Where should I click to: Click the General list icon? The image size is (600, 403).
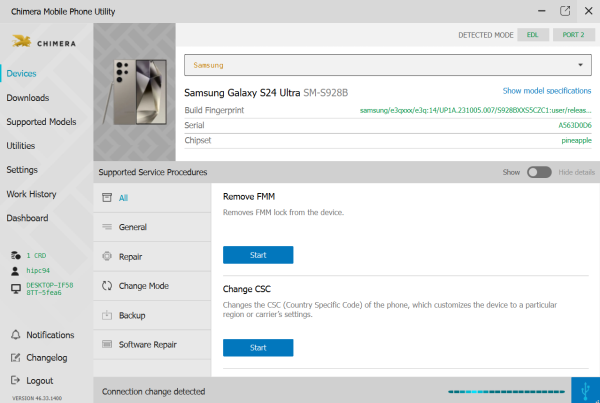click(107, 227)
